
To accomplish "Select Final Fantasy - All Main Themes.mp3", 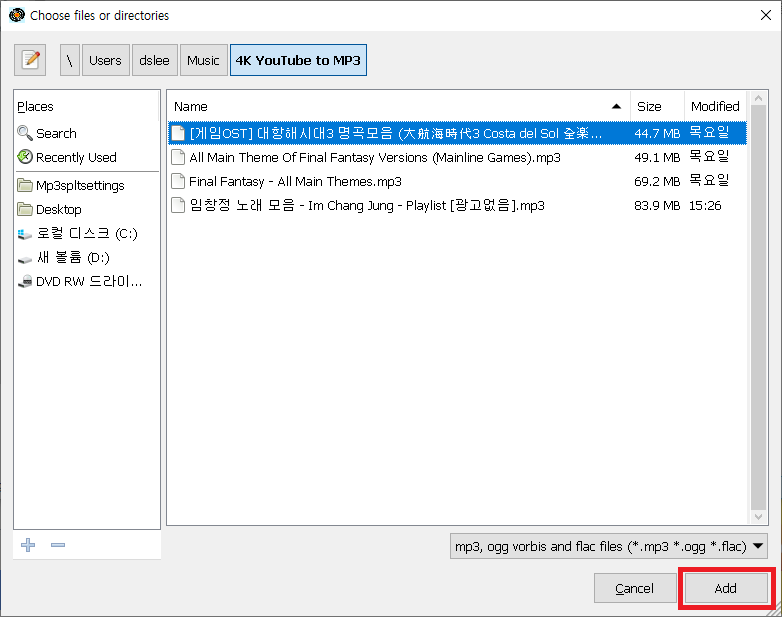I will (x=295, y=181).
